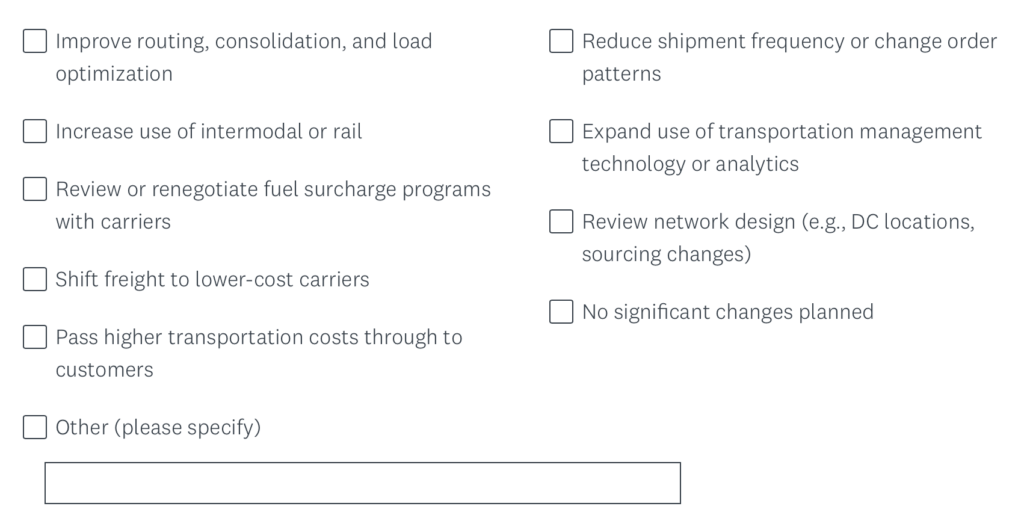
Task: Enable the renegotiate fuel surcharge programs checkbox
Action: tap(35, 189)
